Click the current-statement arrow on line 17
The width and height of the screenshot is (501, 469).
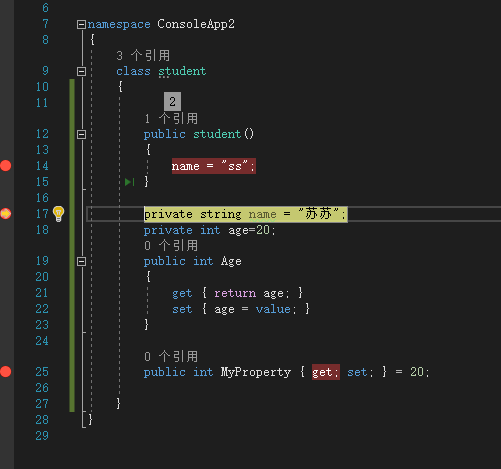pyautogui.click(x=6, y=214)
